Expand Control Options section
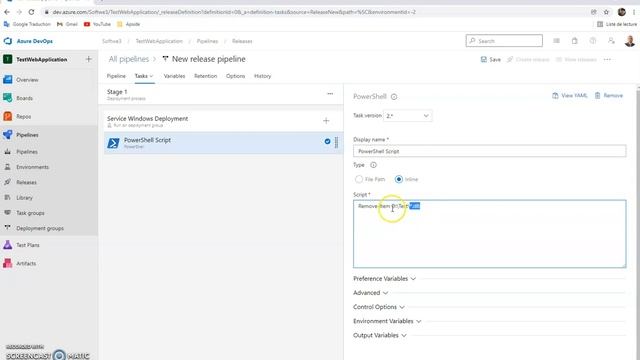 click(378, 307)
